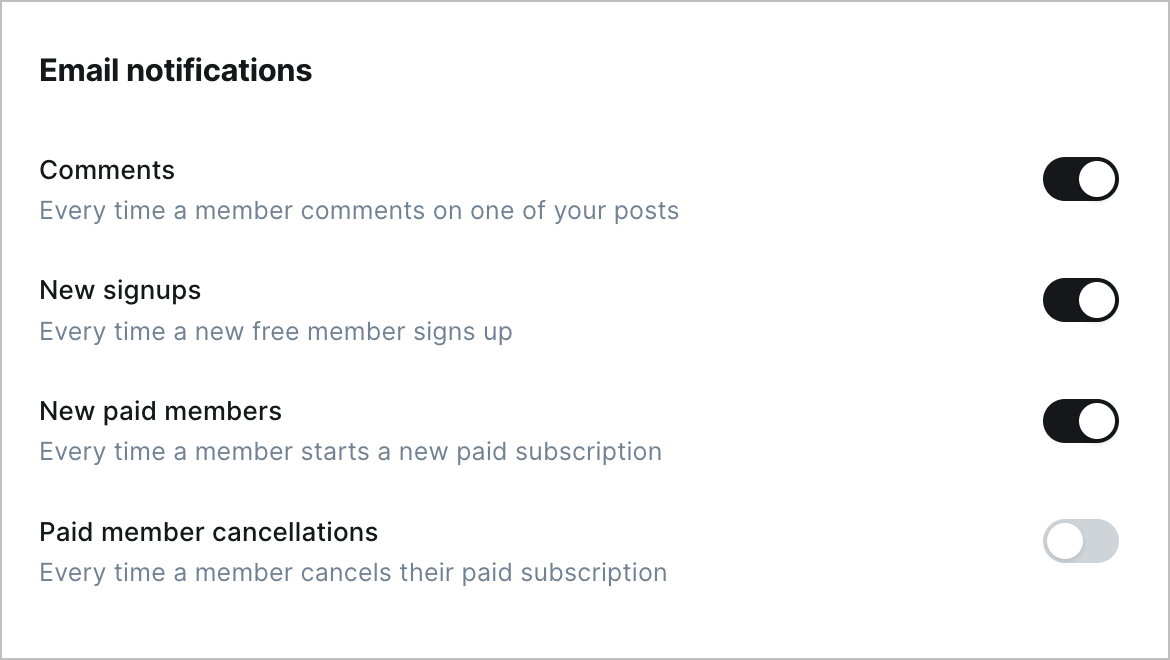The width and height of the screenshot is (1170, 660).
Task: Turn off New signups notifications switch
Action: [1080, 300]
